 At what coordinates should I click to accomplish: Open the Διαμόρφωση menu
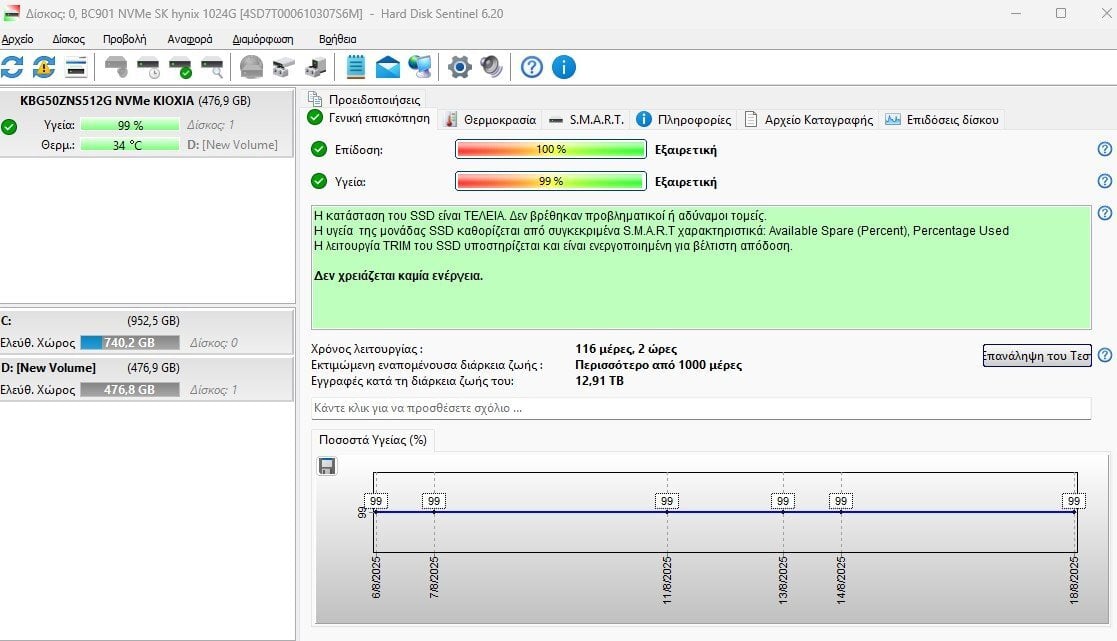pos(263,39)
